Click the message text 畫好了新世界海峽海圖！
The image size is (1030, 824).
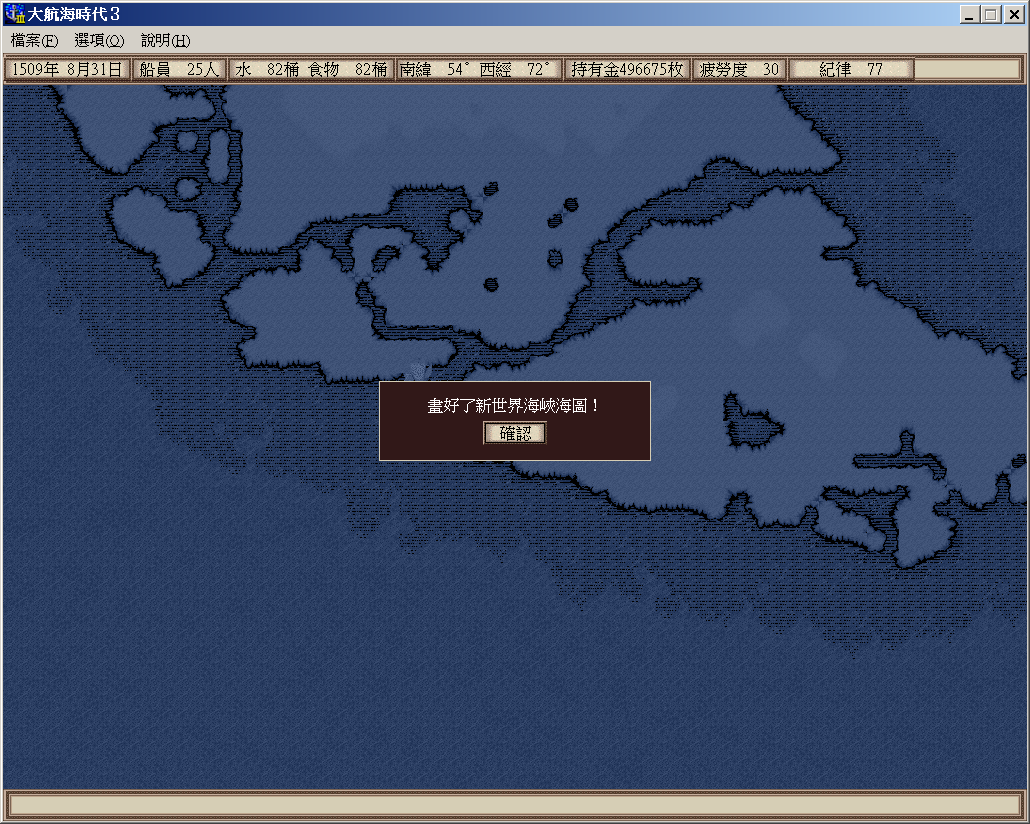click(514, 406)
